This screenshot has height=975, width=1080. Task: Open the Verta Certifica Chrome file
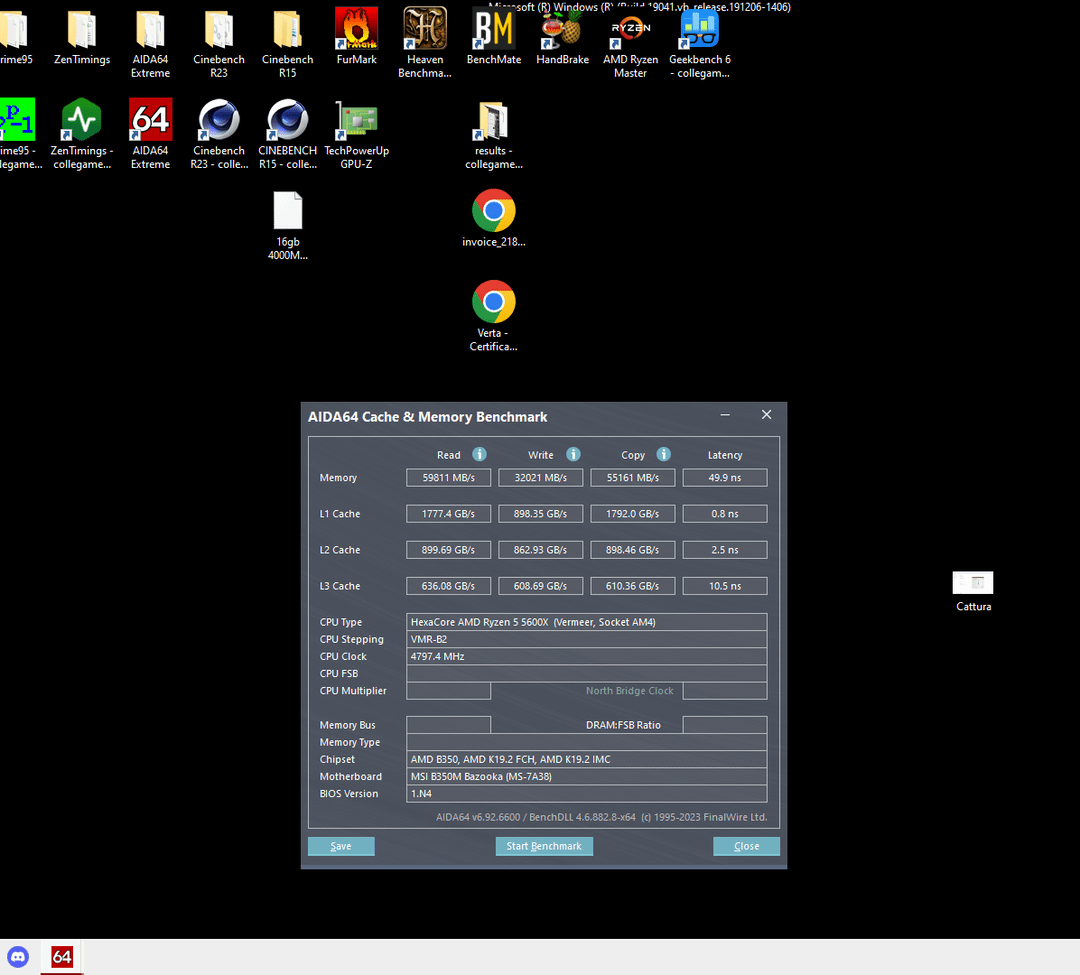tap(494, 316)
